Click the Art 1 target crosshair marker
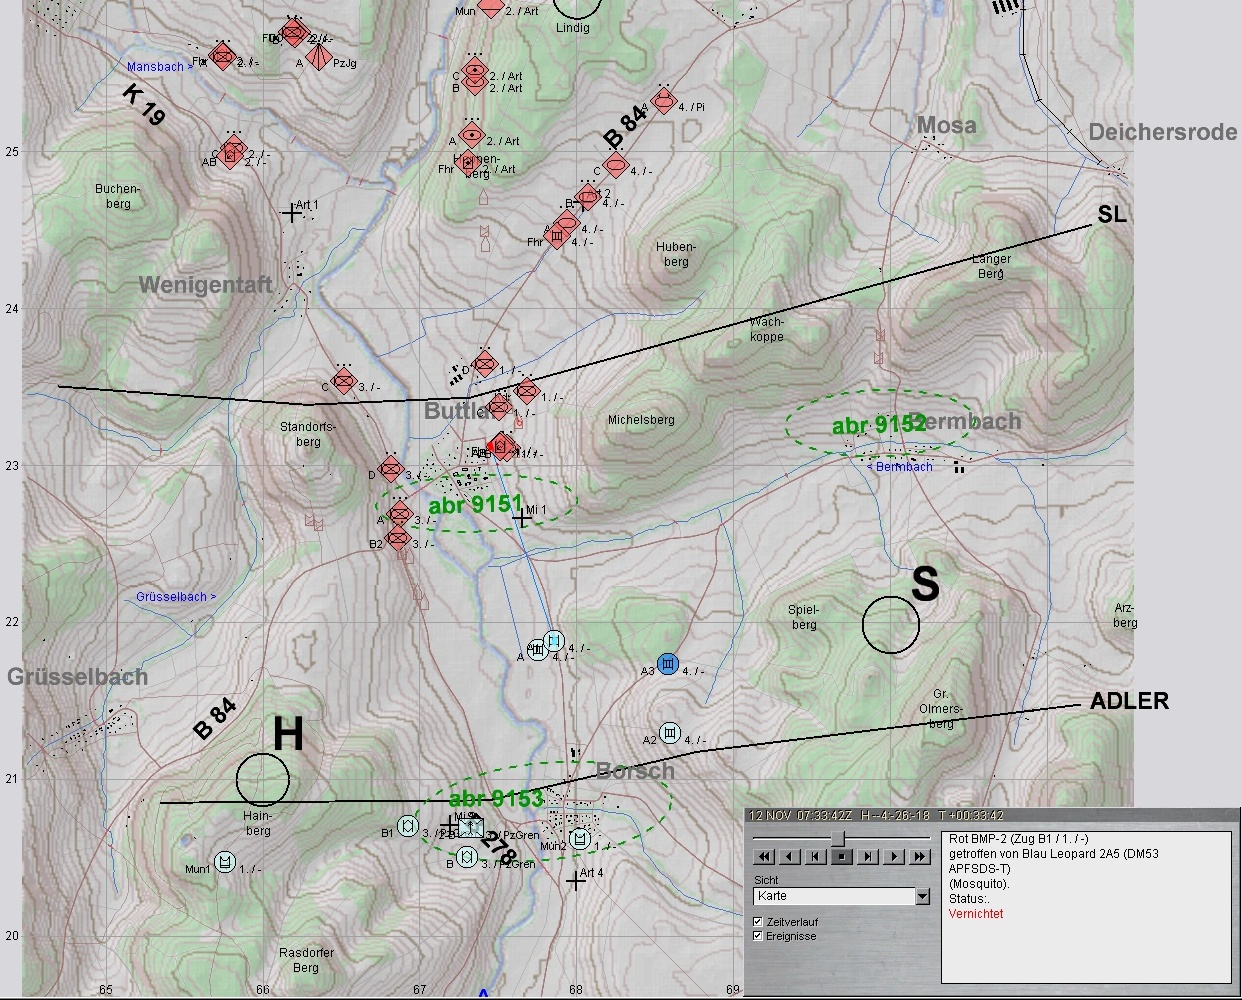Screen dimensions: 1242x1000 click(291, 213)
